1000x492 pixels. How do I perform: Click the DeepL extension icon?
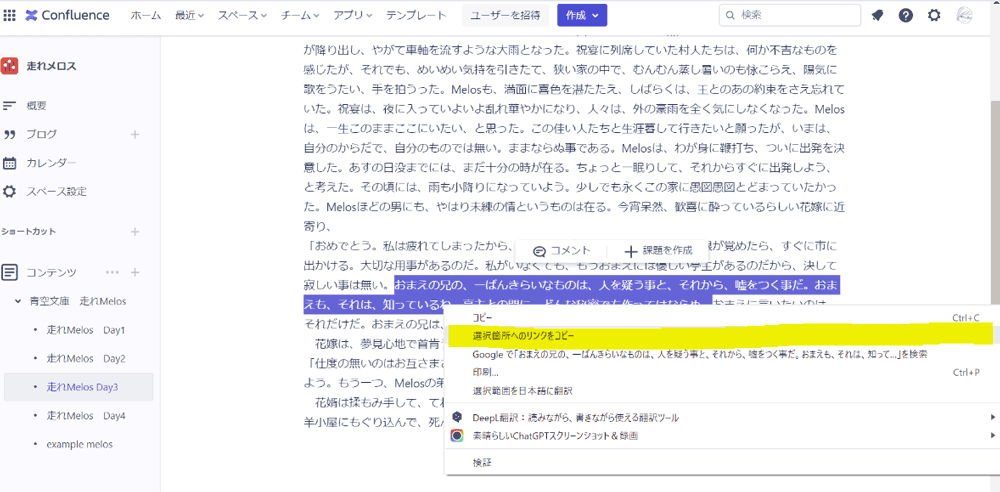(457, 417)
